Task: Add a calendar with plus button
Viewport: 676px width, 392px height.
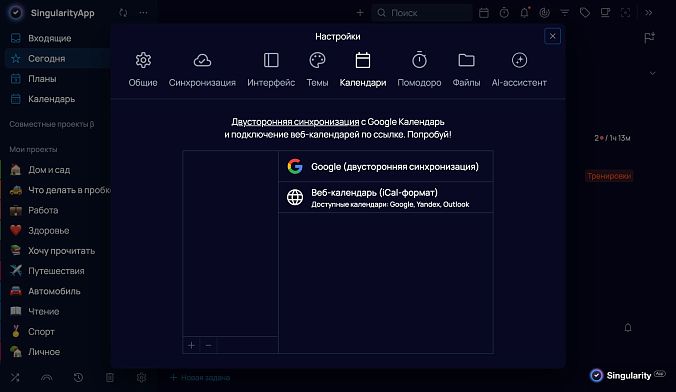Action: point(191,345)
